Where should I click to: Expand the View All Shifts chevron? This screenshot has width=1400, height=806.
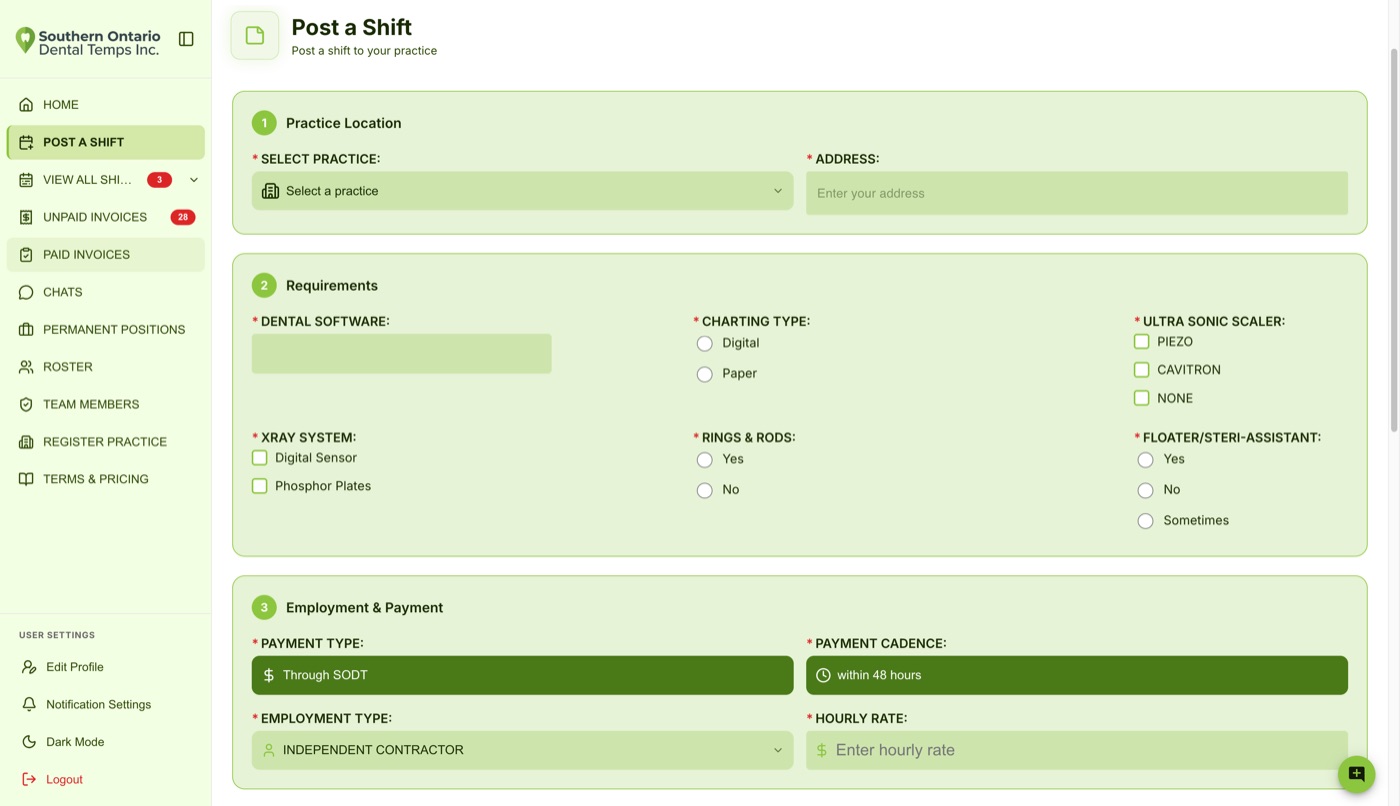coord(193,180)
